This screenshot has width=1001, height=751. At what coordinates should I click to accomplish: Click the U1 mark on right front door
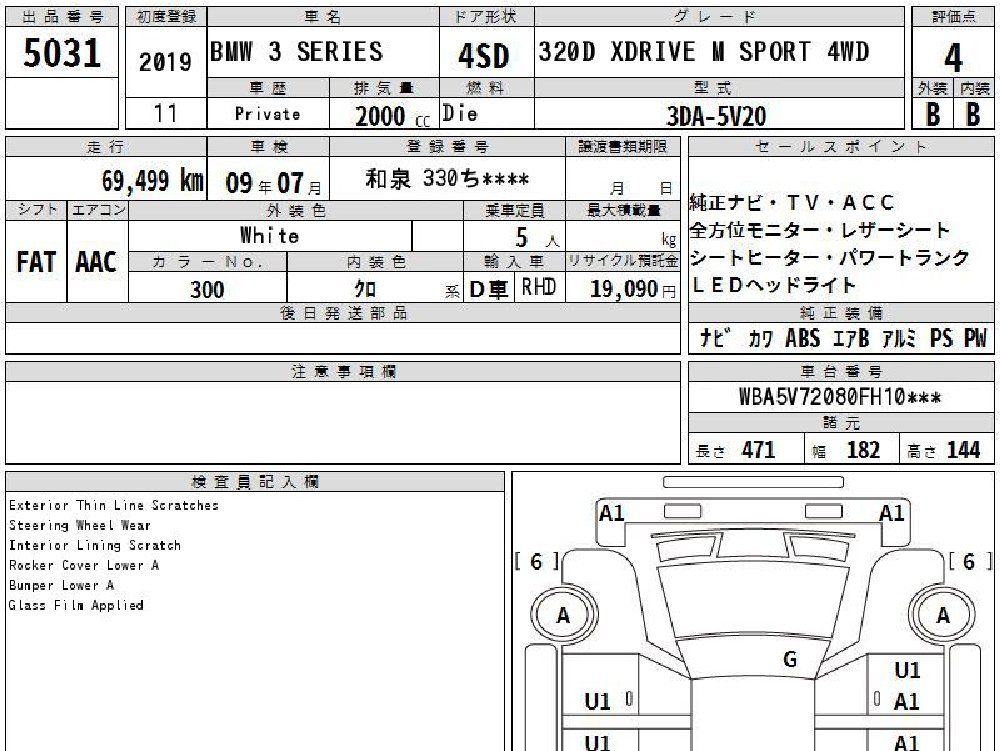907,670
